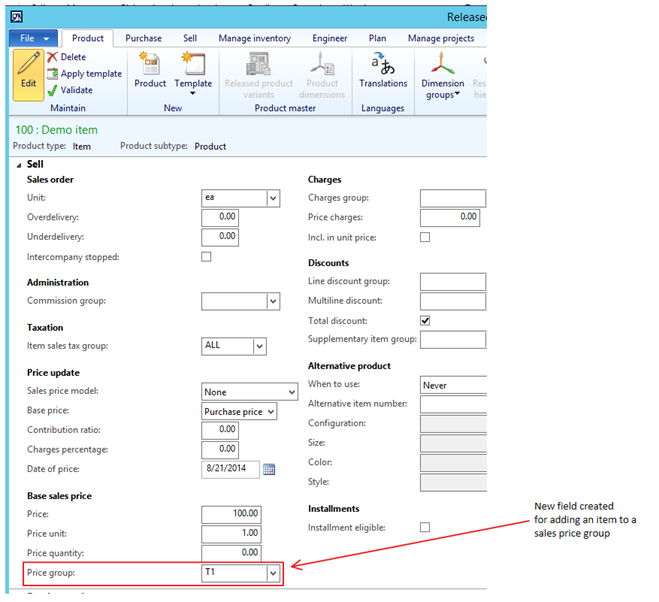Click the Validate checkmark icon
The width and height of the screenshot is (659, 602).
point(53,90)
